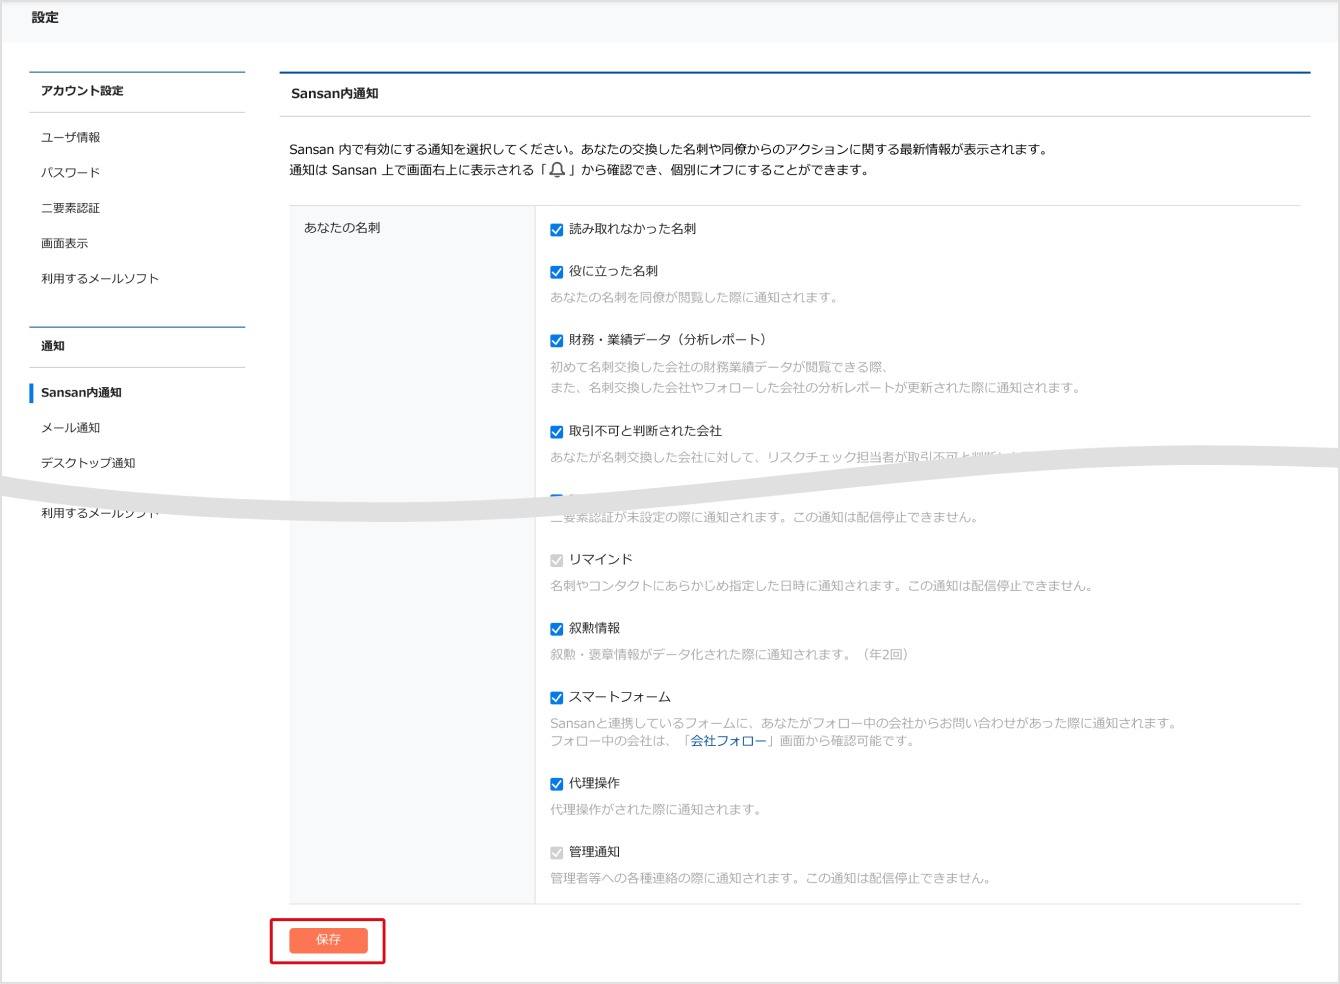Go to パスワード settings
The width and height of the screenshot is (1340, 984).
point(71,172)
